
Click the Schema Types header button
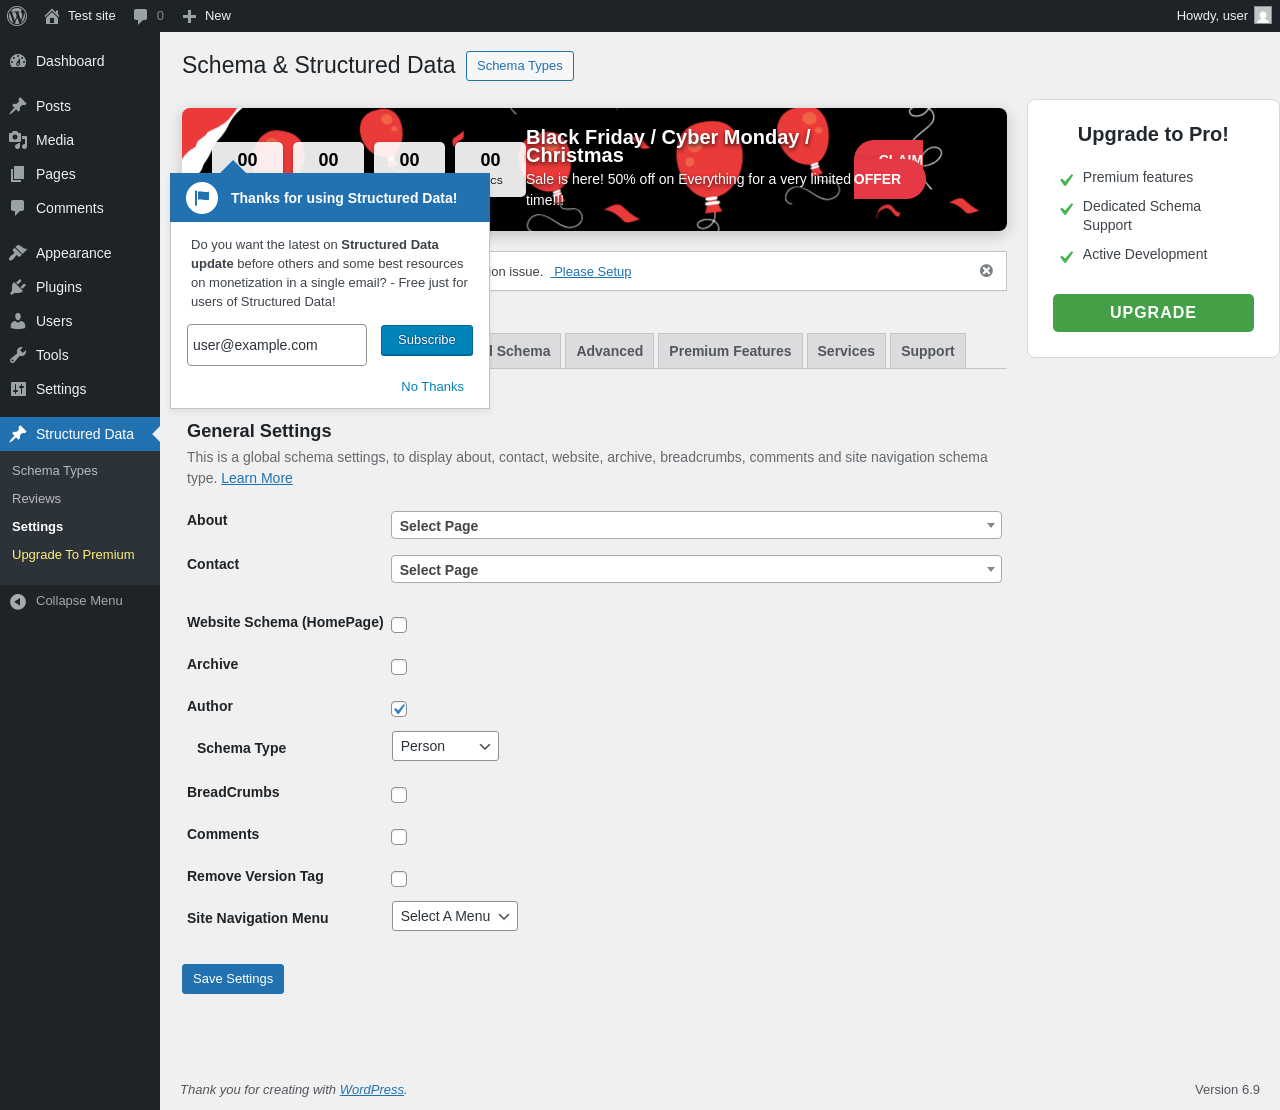[x=520, y=66]
